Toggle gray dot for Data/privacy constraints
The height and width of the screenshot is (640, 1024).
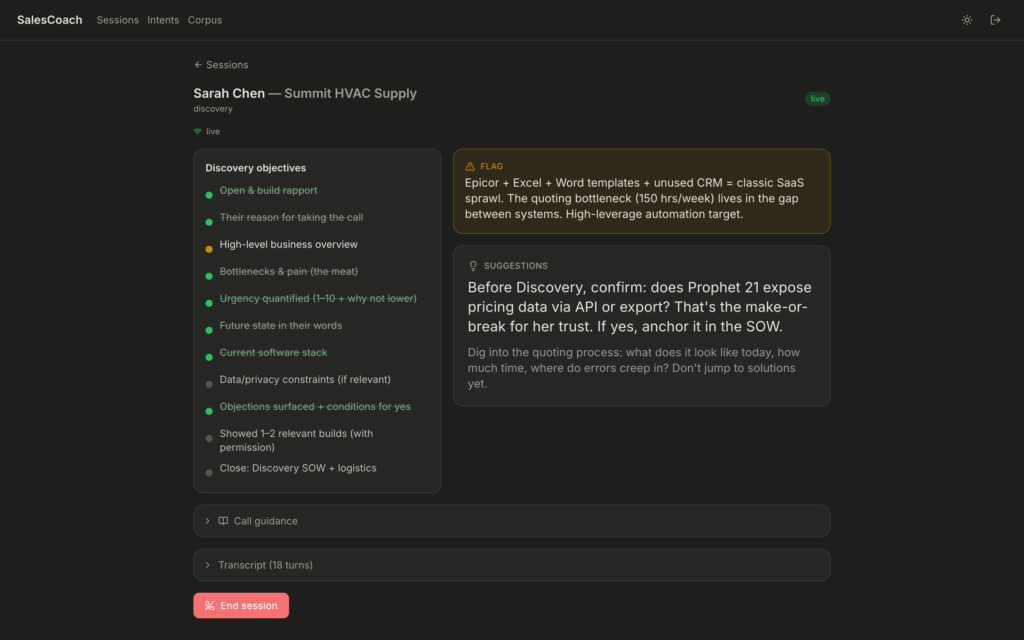click(x=209, y=384)
